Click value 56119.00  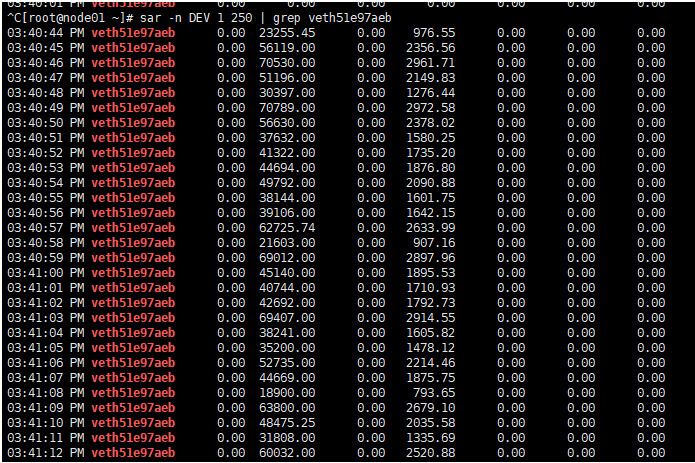(287, 48)
